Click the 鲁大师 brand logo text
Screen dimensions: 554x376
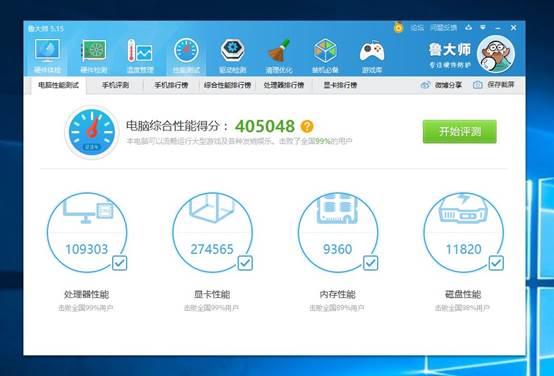click(449, 50)
